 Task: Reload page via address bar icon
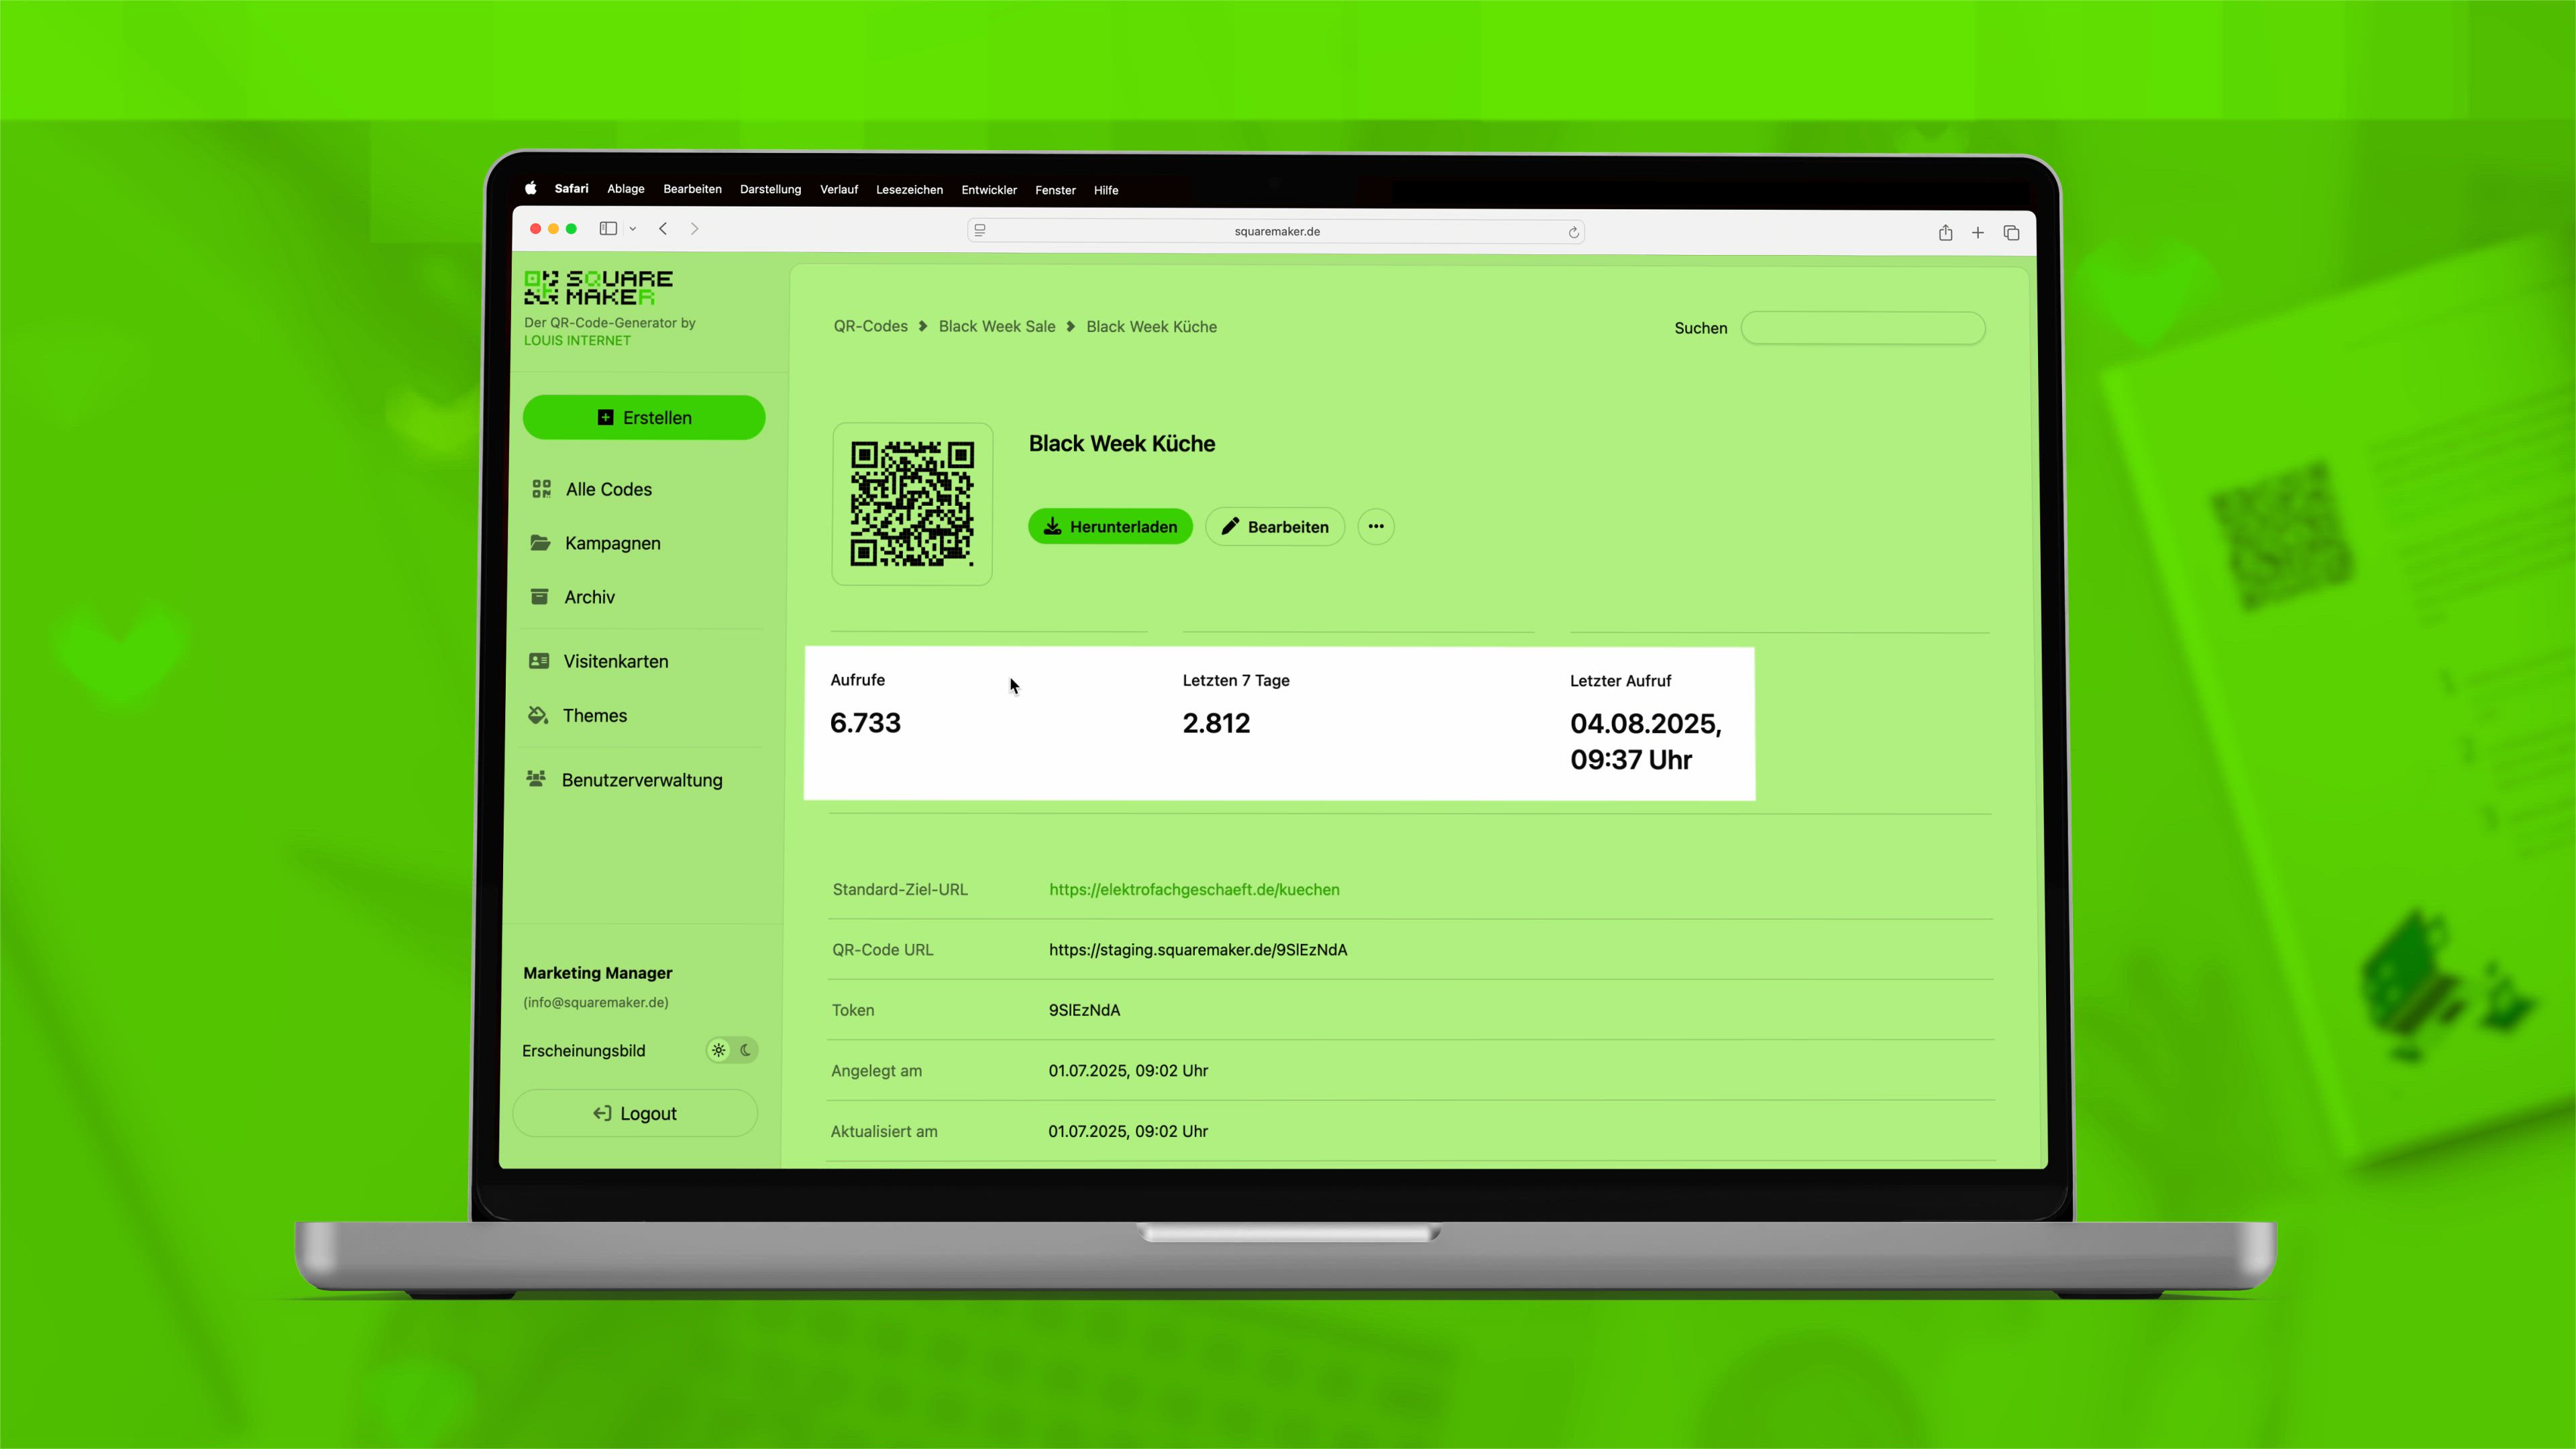click(1573, 232)
